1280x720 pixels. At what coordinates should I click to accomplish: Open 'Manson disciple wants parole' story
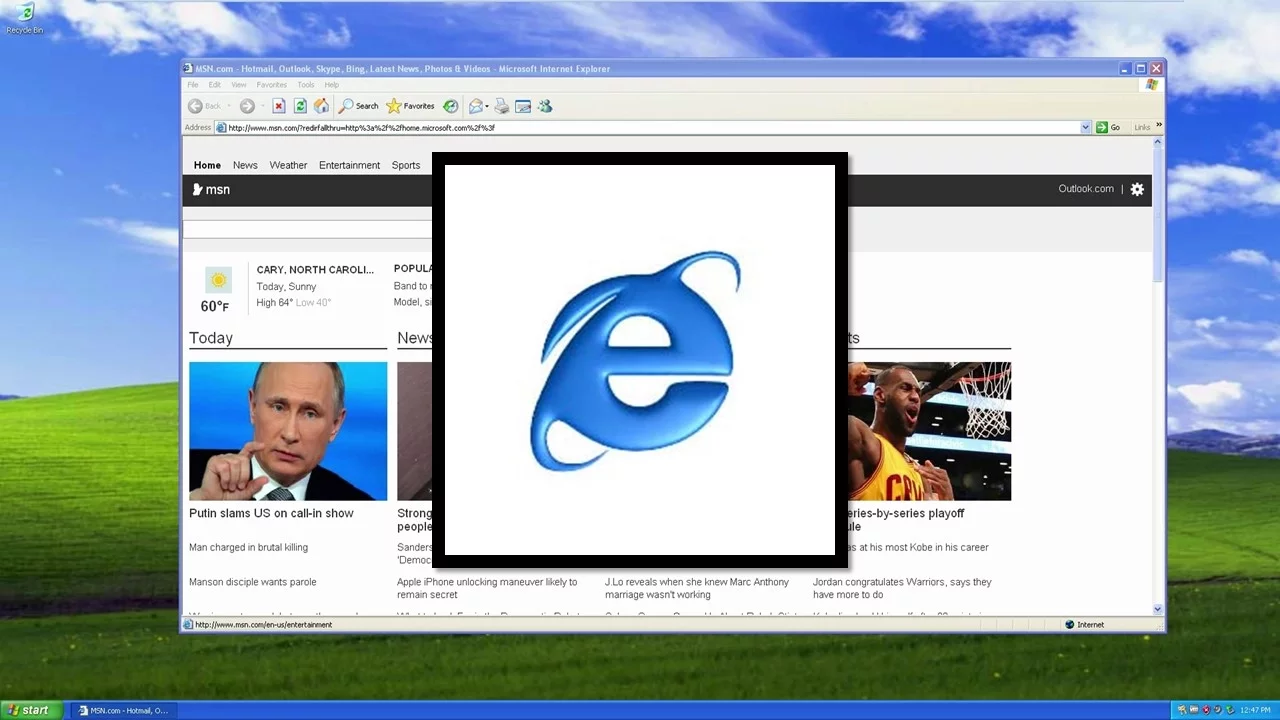click(x=252, y=582)
